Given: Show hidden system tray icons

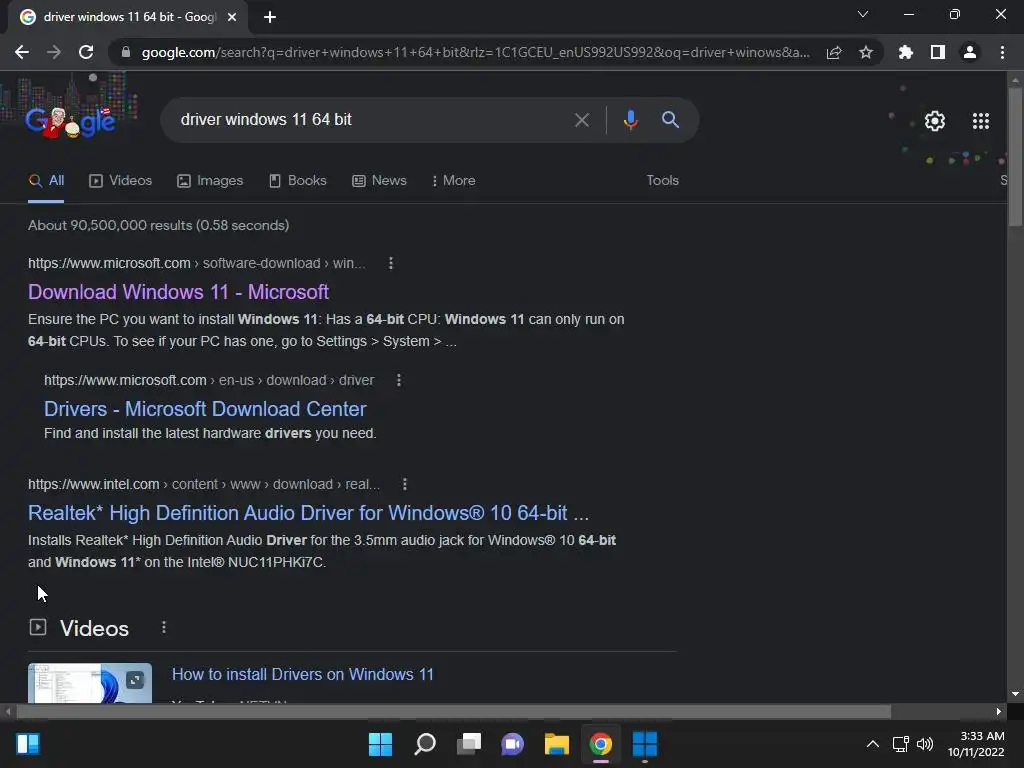Looking at the screenshot, I should [x=872, y=744].
